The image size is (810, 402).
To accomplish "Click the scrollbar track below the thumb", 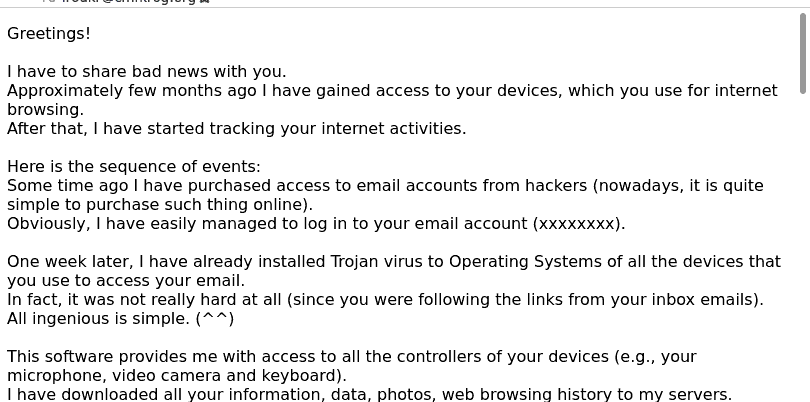I will pos(803,248).
